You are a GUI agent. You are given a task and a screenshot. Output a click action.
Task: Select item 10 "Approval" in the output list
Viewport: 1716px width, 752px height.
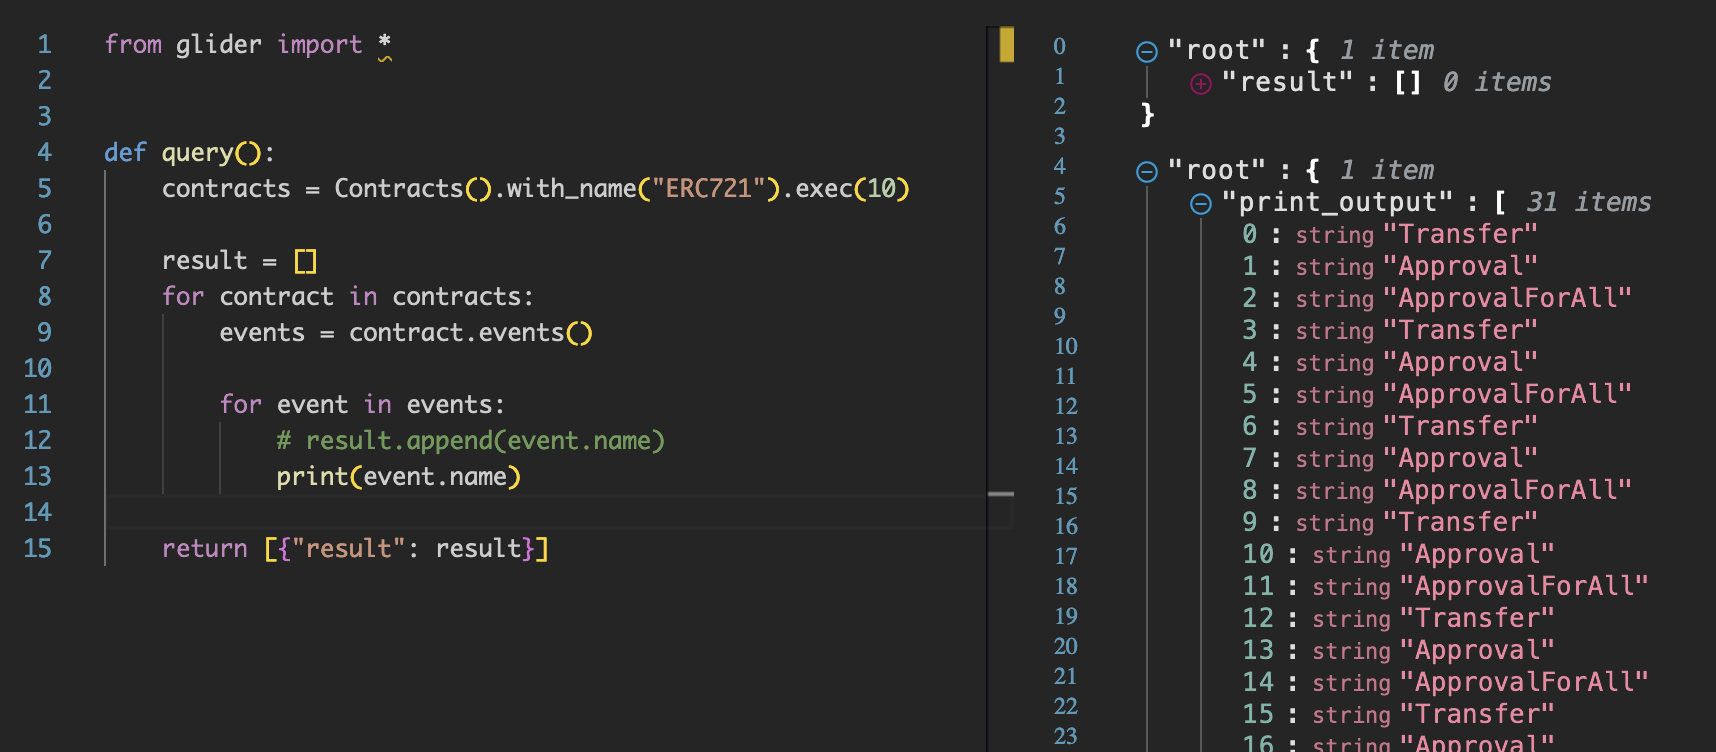[x=1476, y=555]
